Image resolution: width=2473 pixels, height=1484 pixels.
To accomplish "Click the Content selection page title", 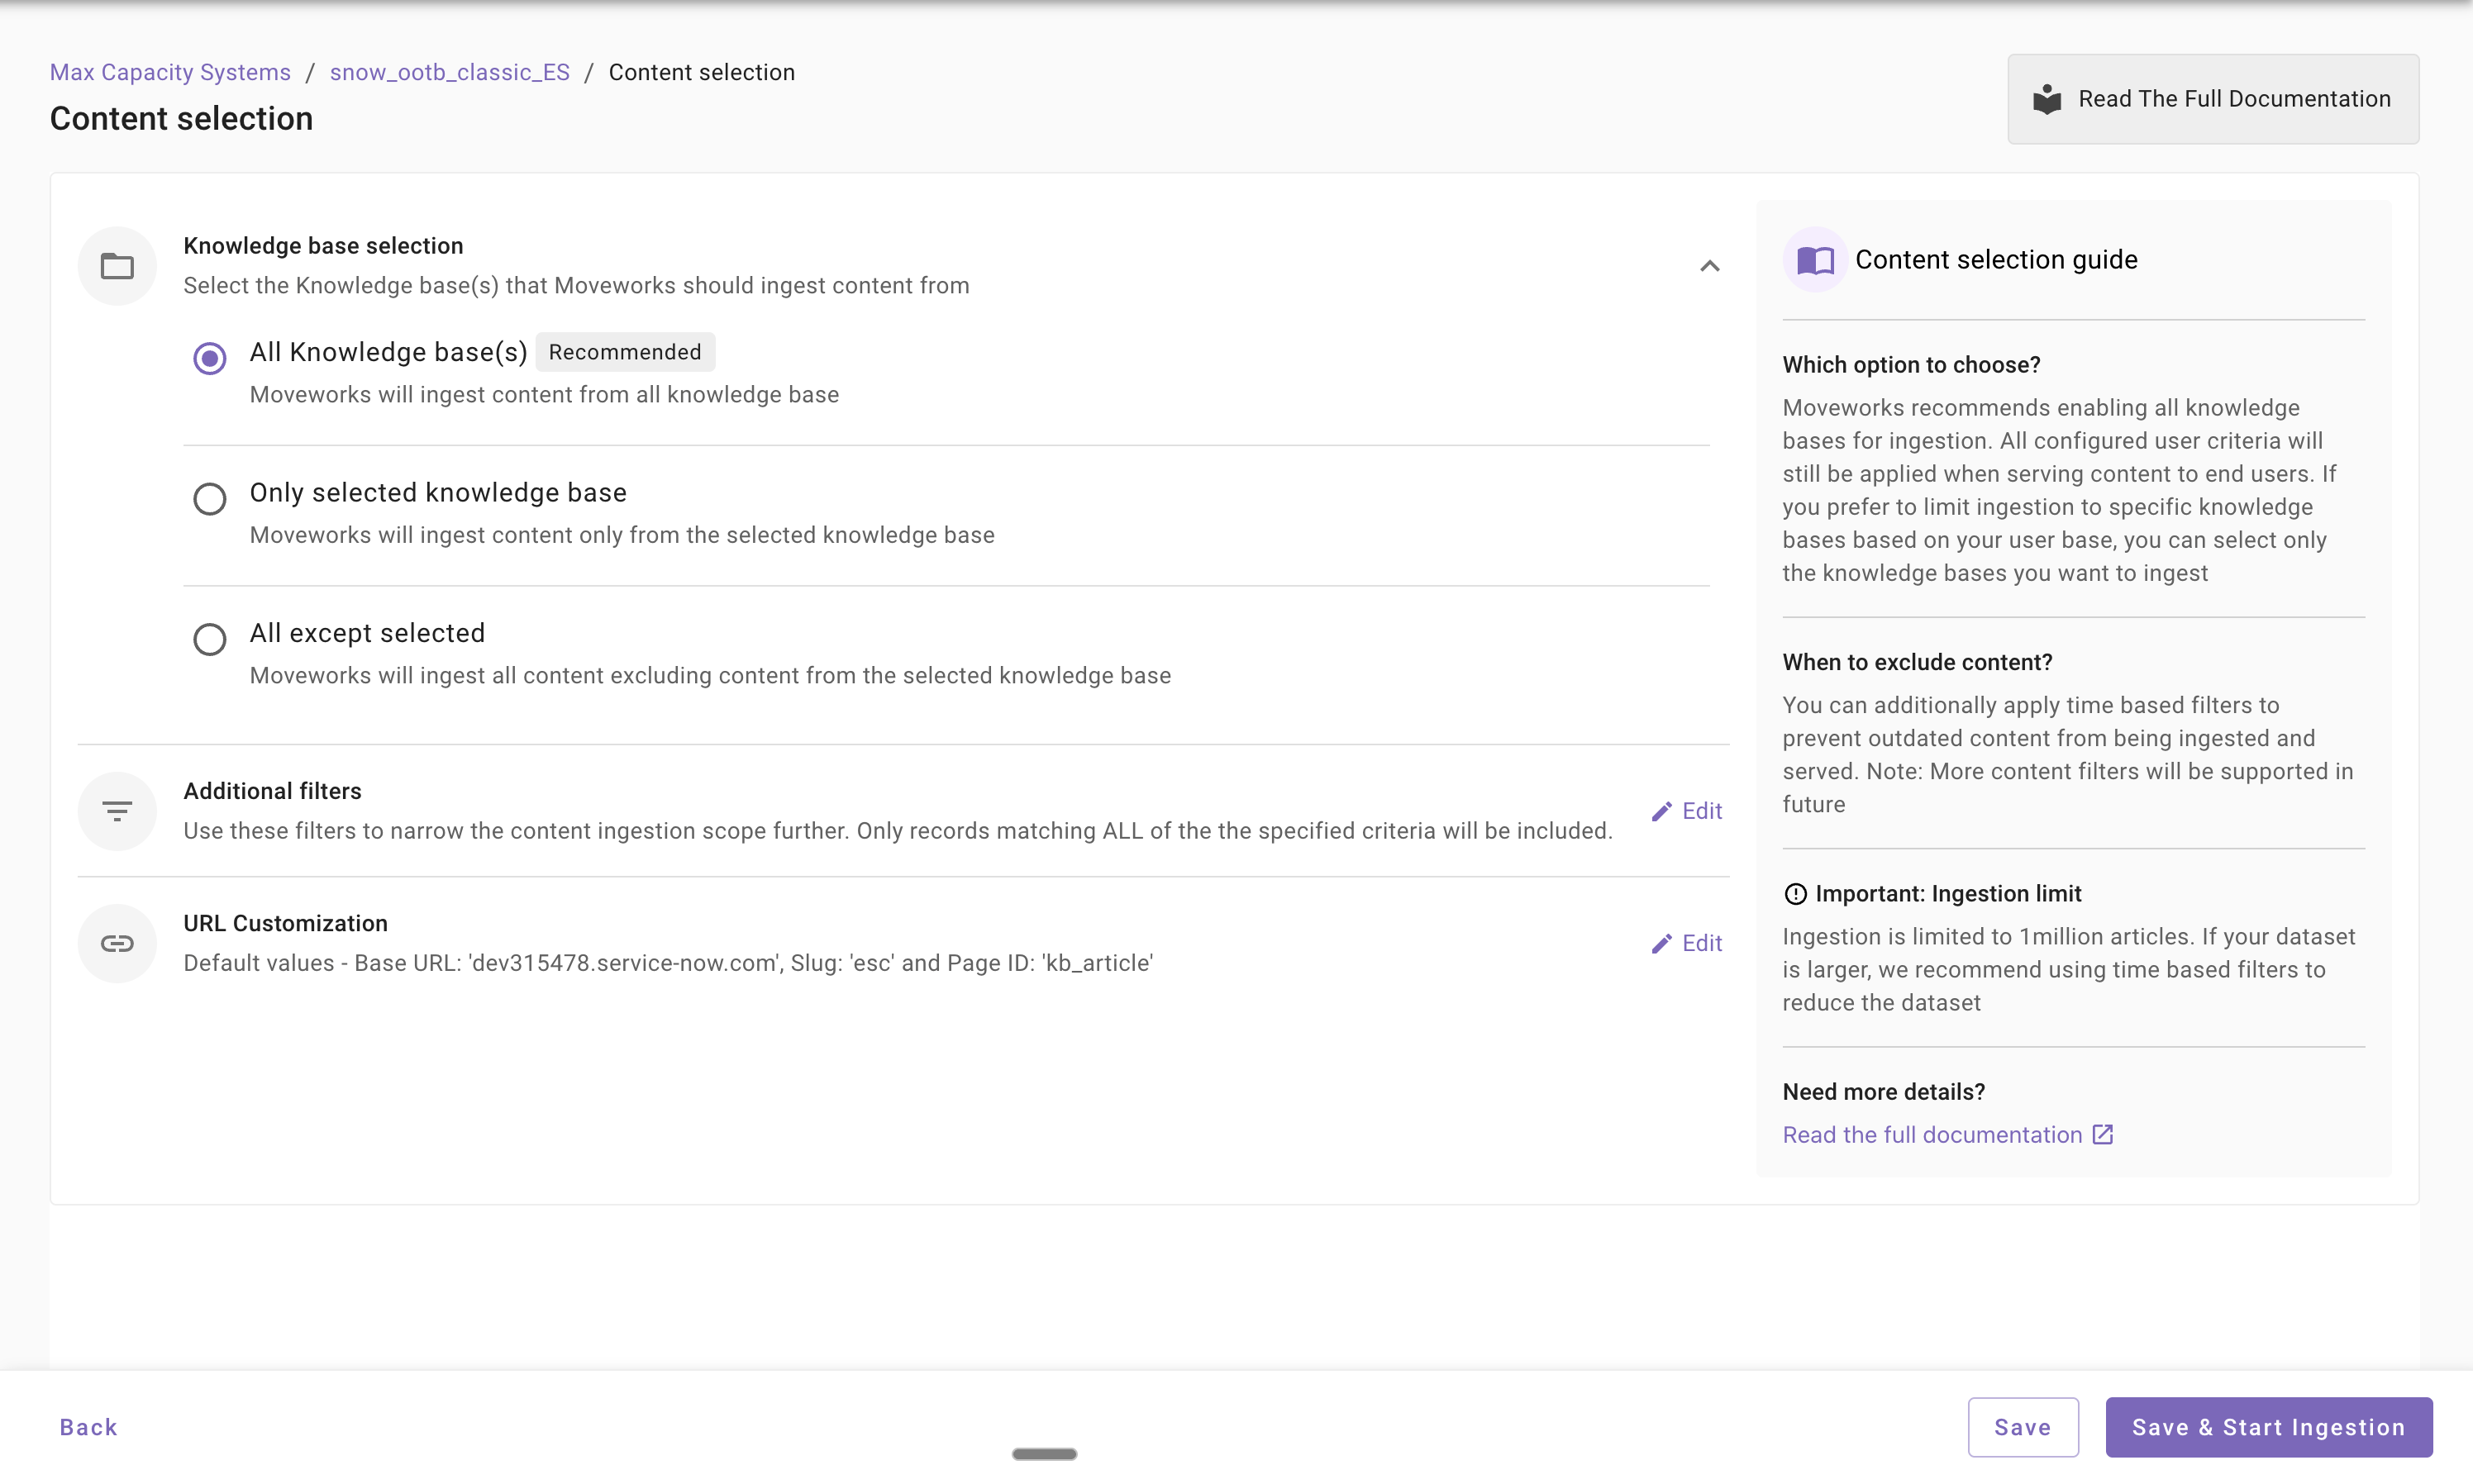I will coord(181,119).
